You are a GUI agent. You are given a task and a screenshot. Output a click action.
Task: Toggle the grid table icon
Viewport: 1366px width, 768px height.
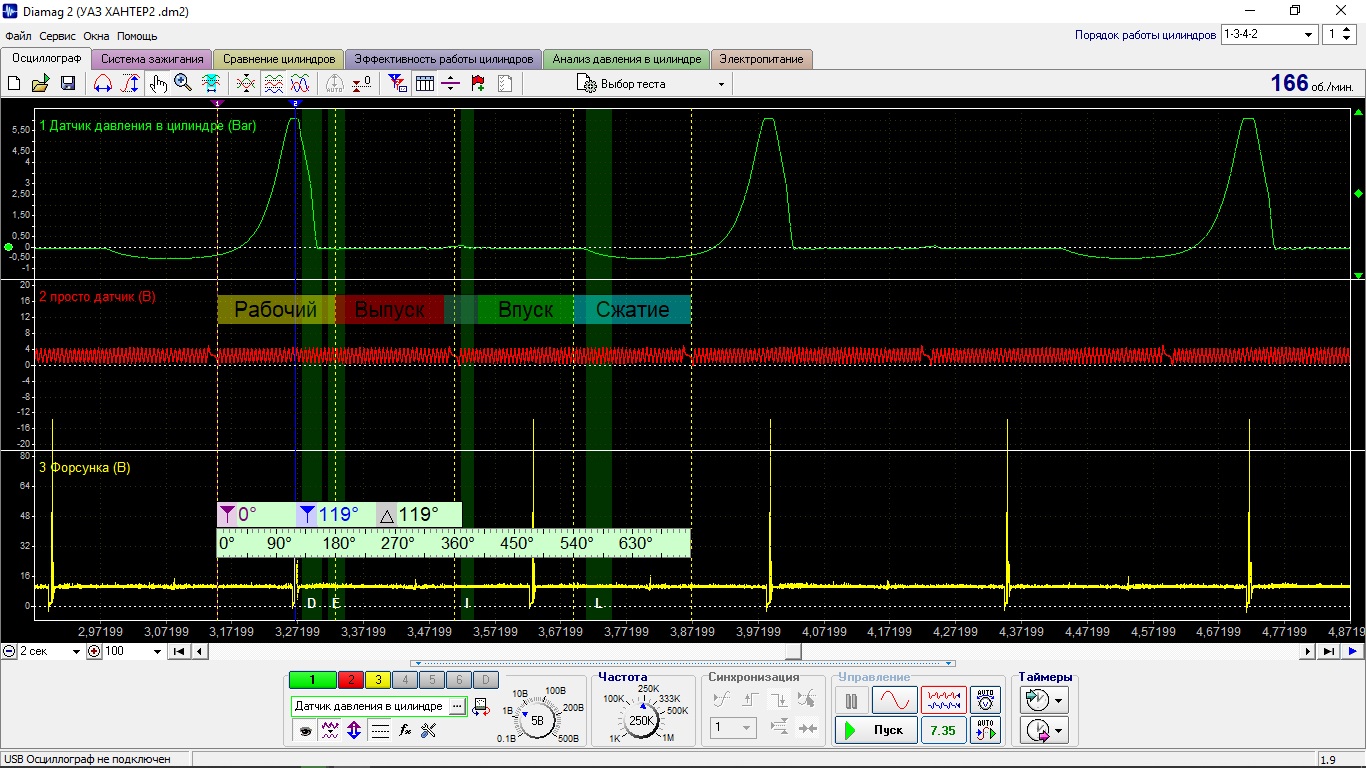coord(425,84)
